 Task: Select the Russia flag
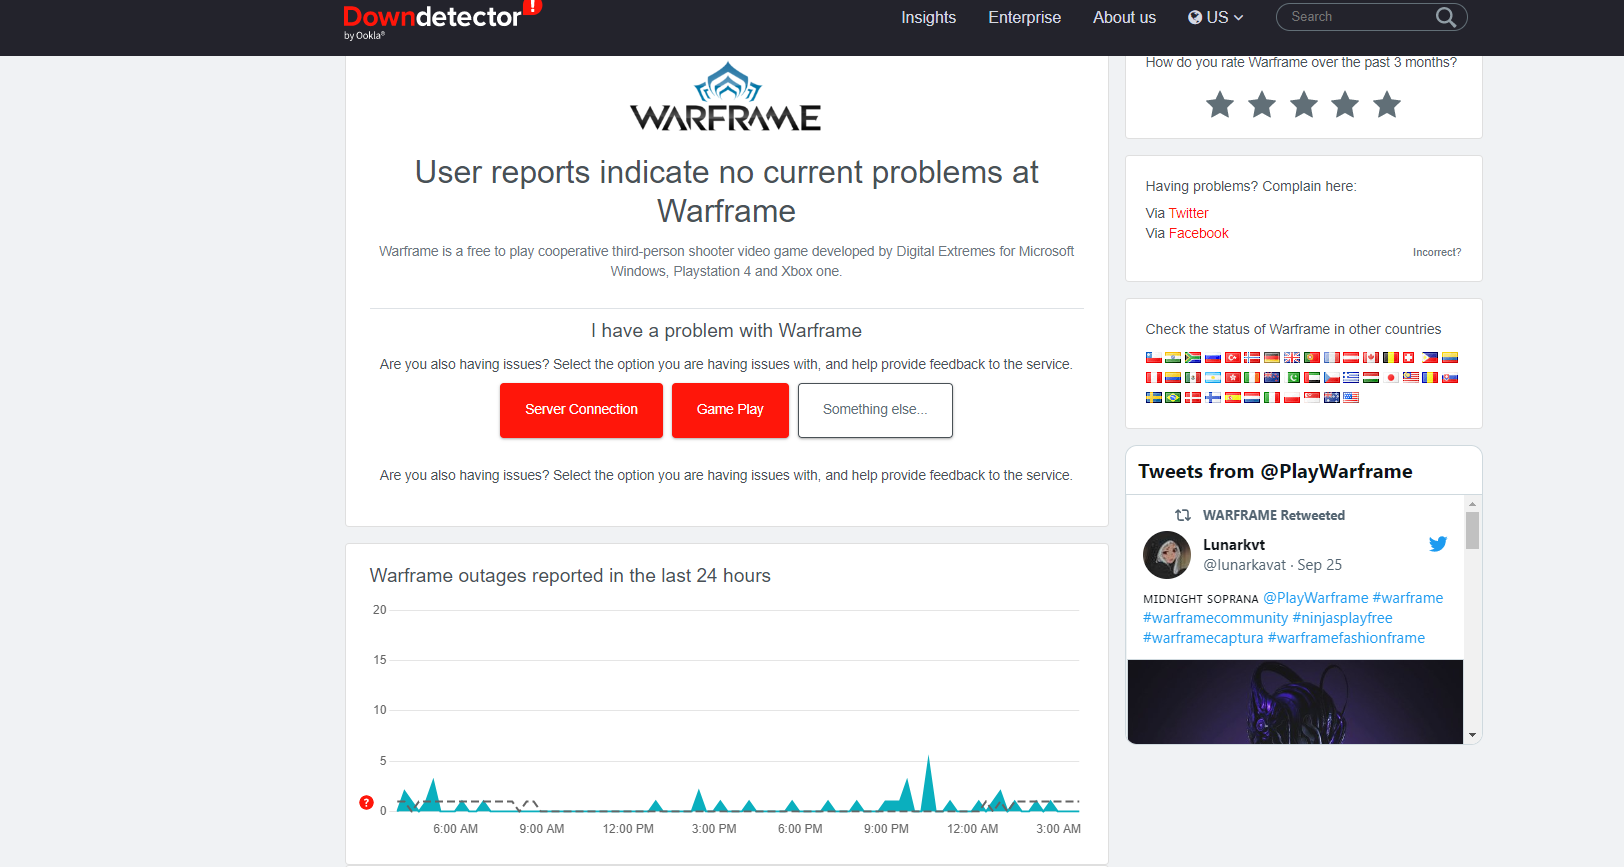pyautogui.click(x=1213, y=357)
